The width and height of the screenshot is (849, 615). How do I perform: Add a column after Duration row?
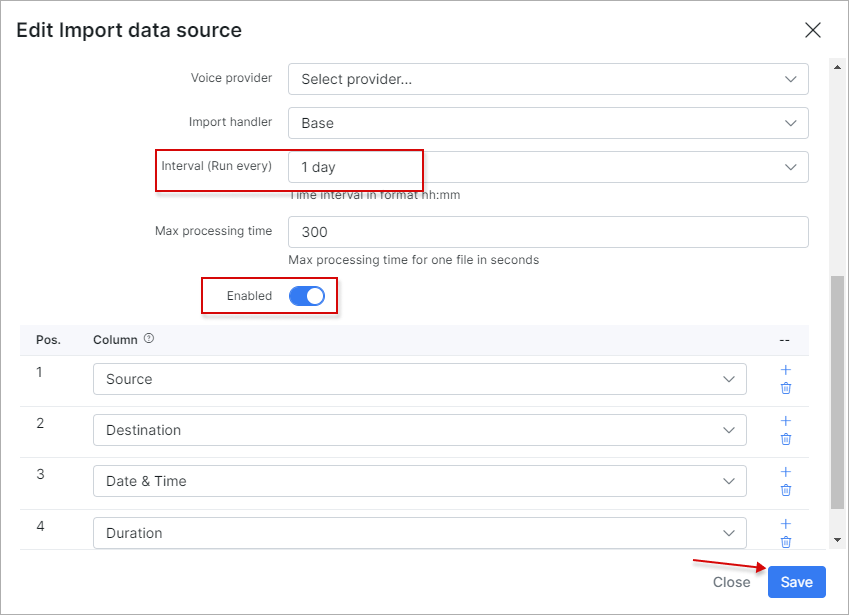786,524
